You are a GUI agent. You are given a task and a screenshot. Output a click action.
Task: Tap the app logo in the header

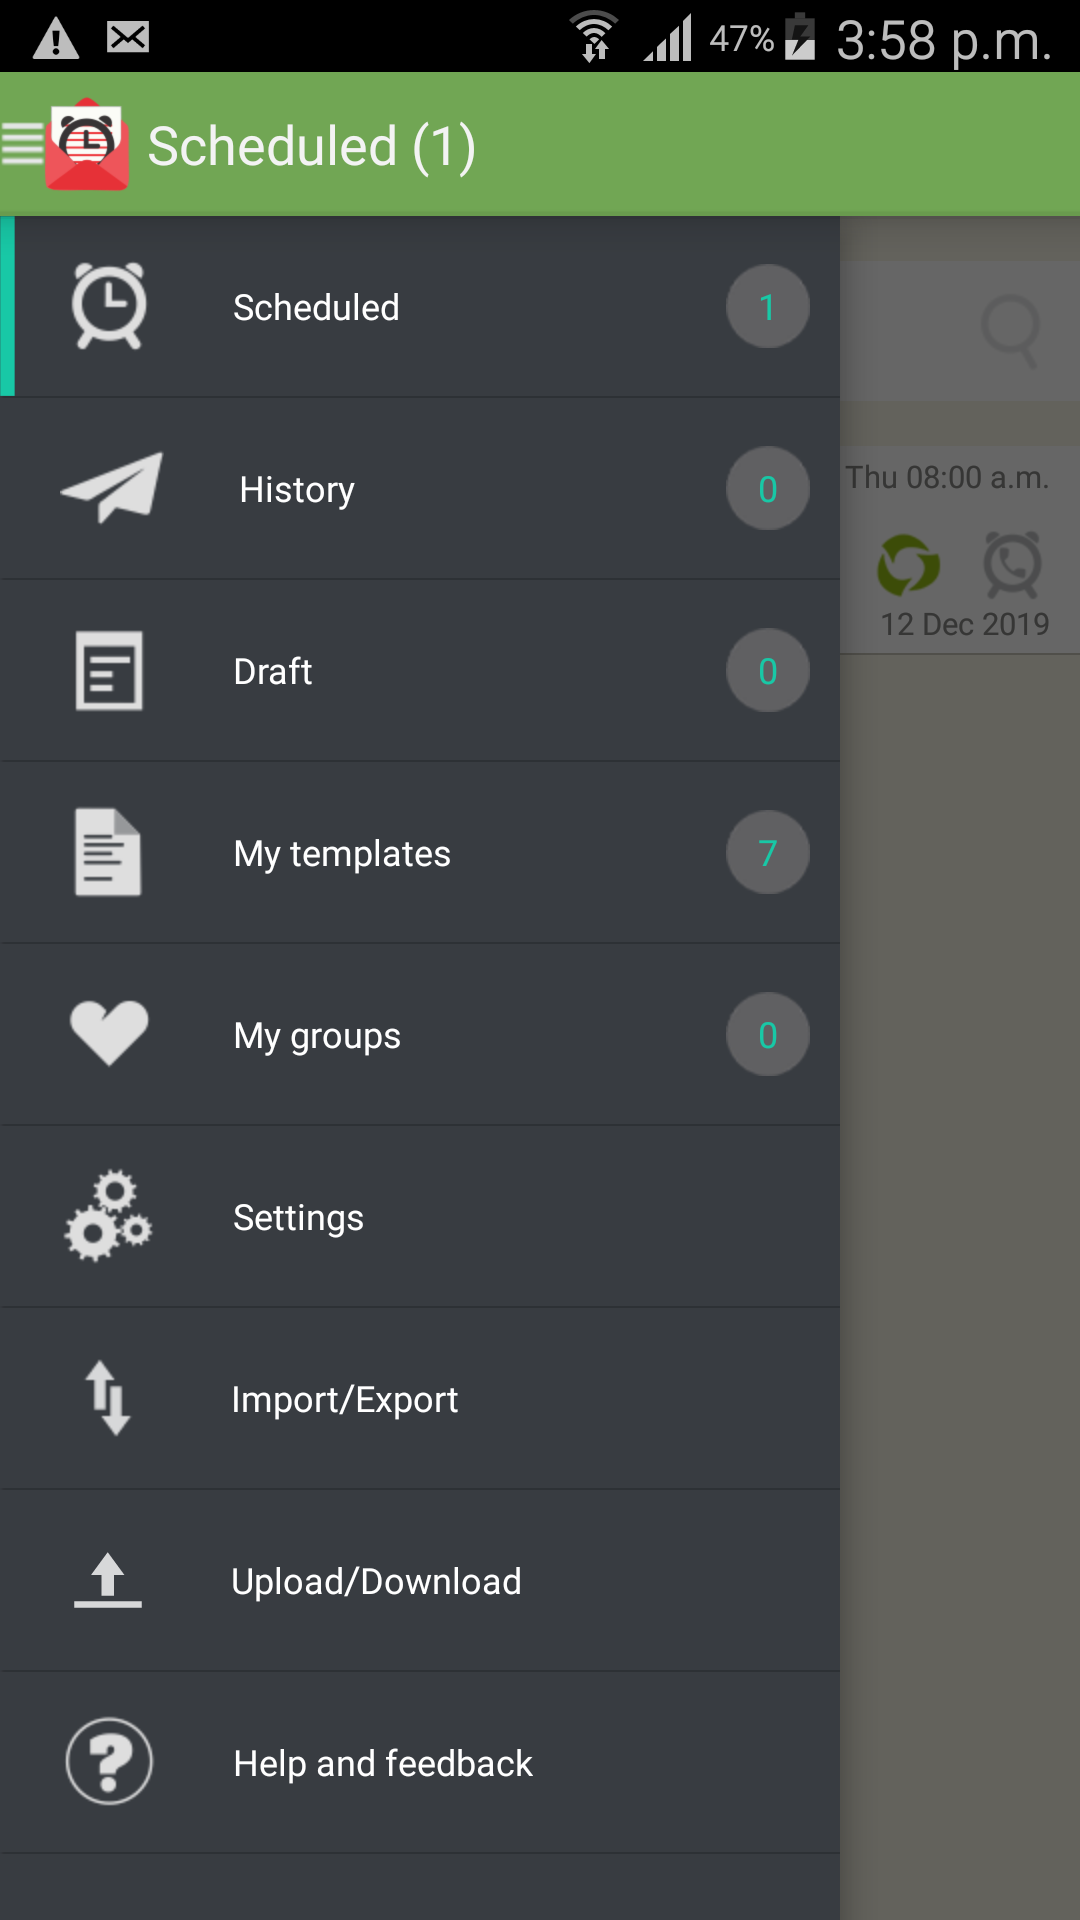[x=88, y=145]
